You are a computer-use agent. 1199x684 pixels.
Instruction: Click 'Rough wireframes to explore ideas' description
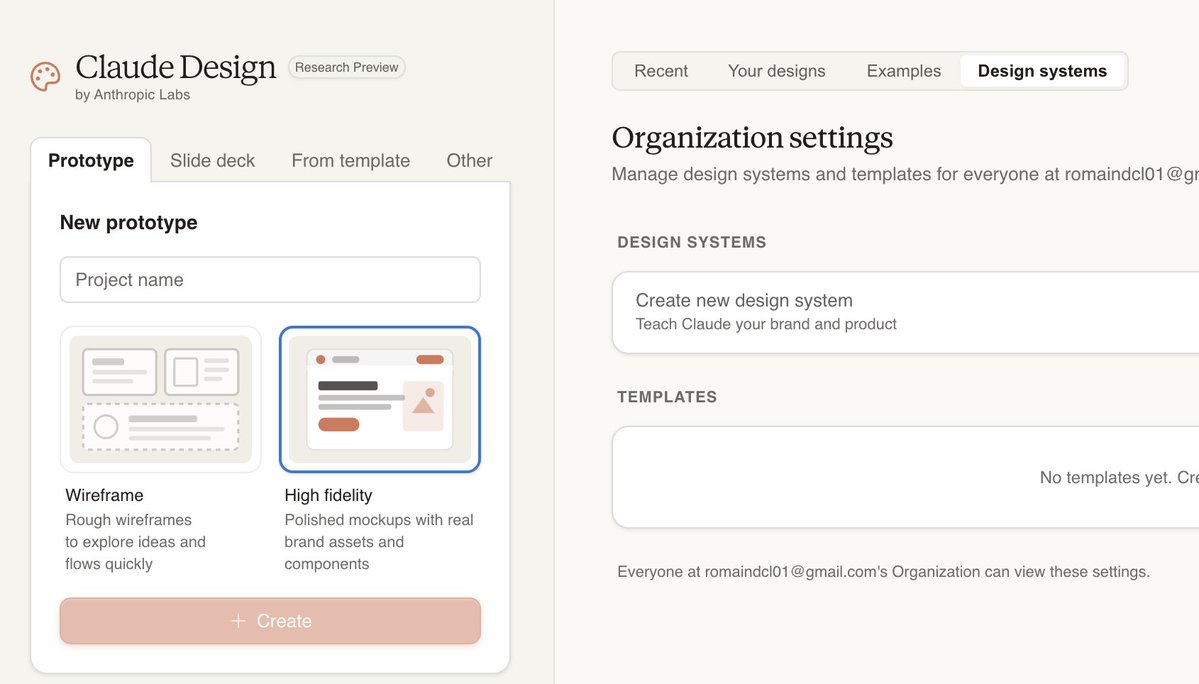click(135, 542)
